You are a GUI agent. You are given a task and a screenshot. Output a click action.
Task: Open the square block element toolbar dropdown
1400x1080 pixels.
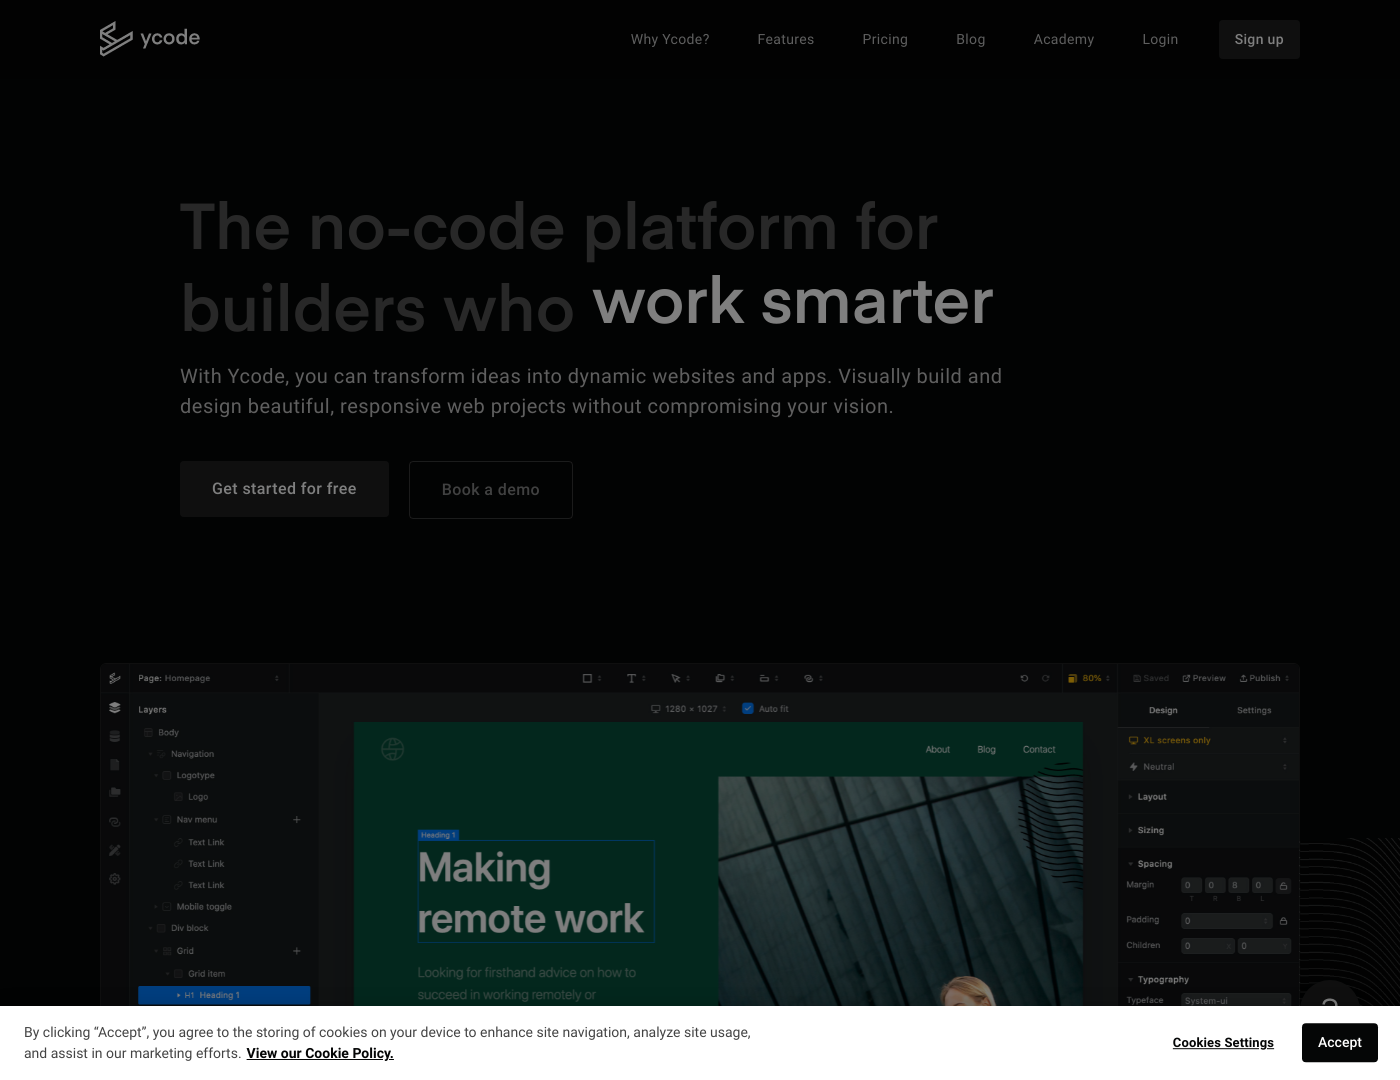coord(592,678)
